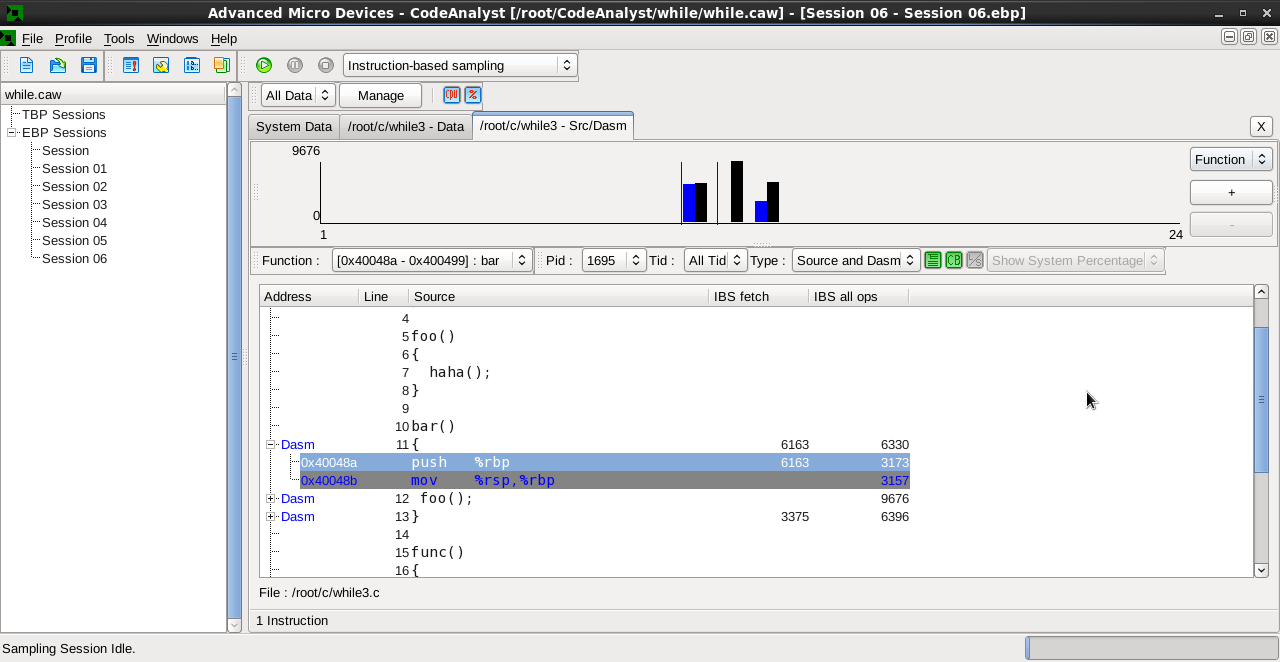Click the plus zoom button
This screenshot has height=662, width=1280.
tap(1231, 192)
